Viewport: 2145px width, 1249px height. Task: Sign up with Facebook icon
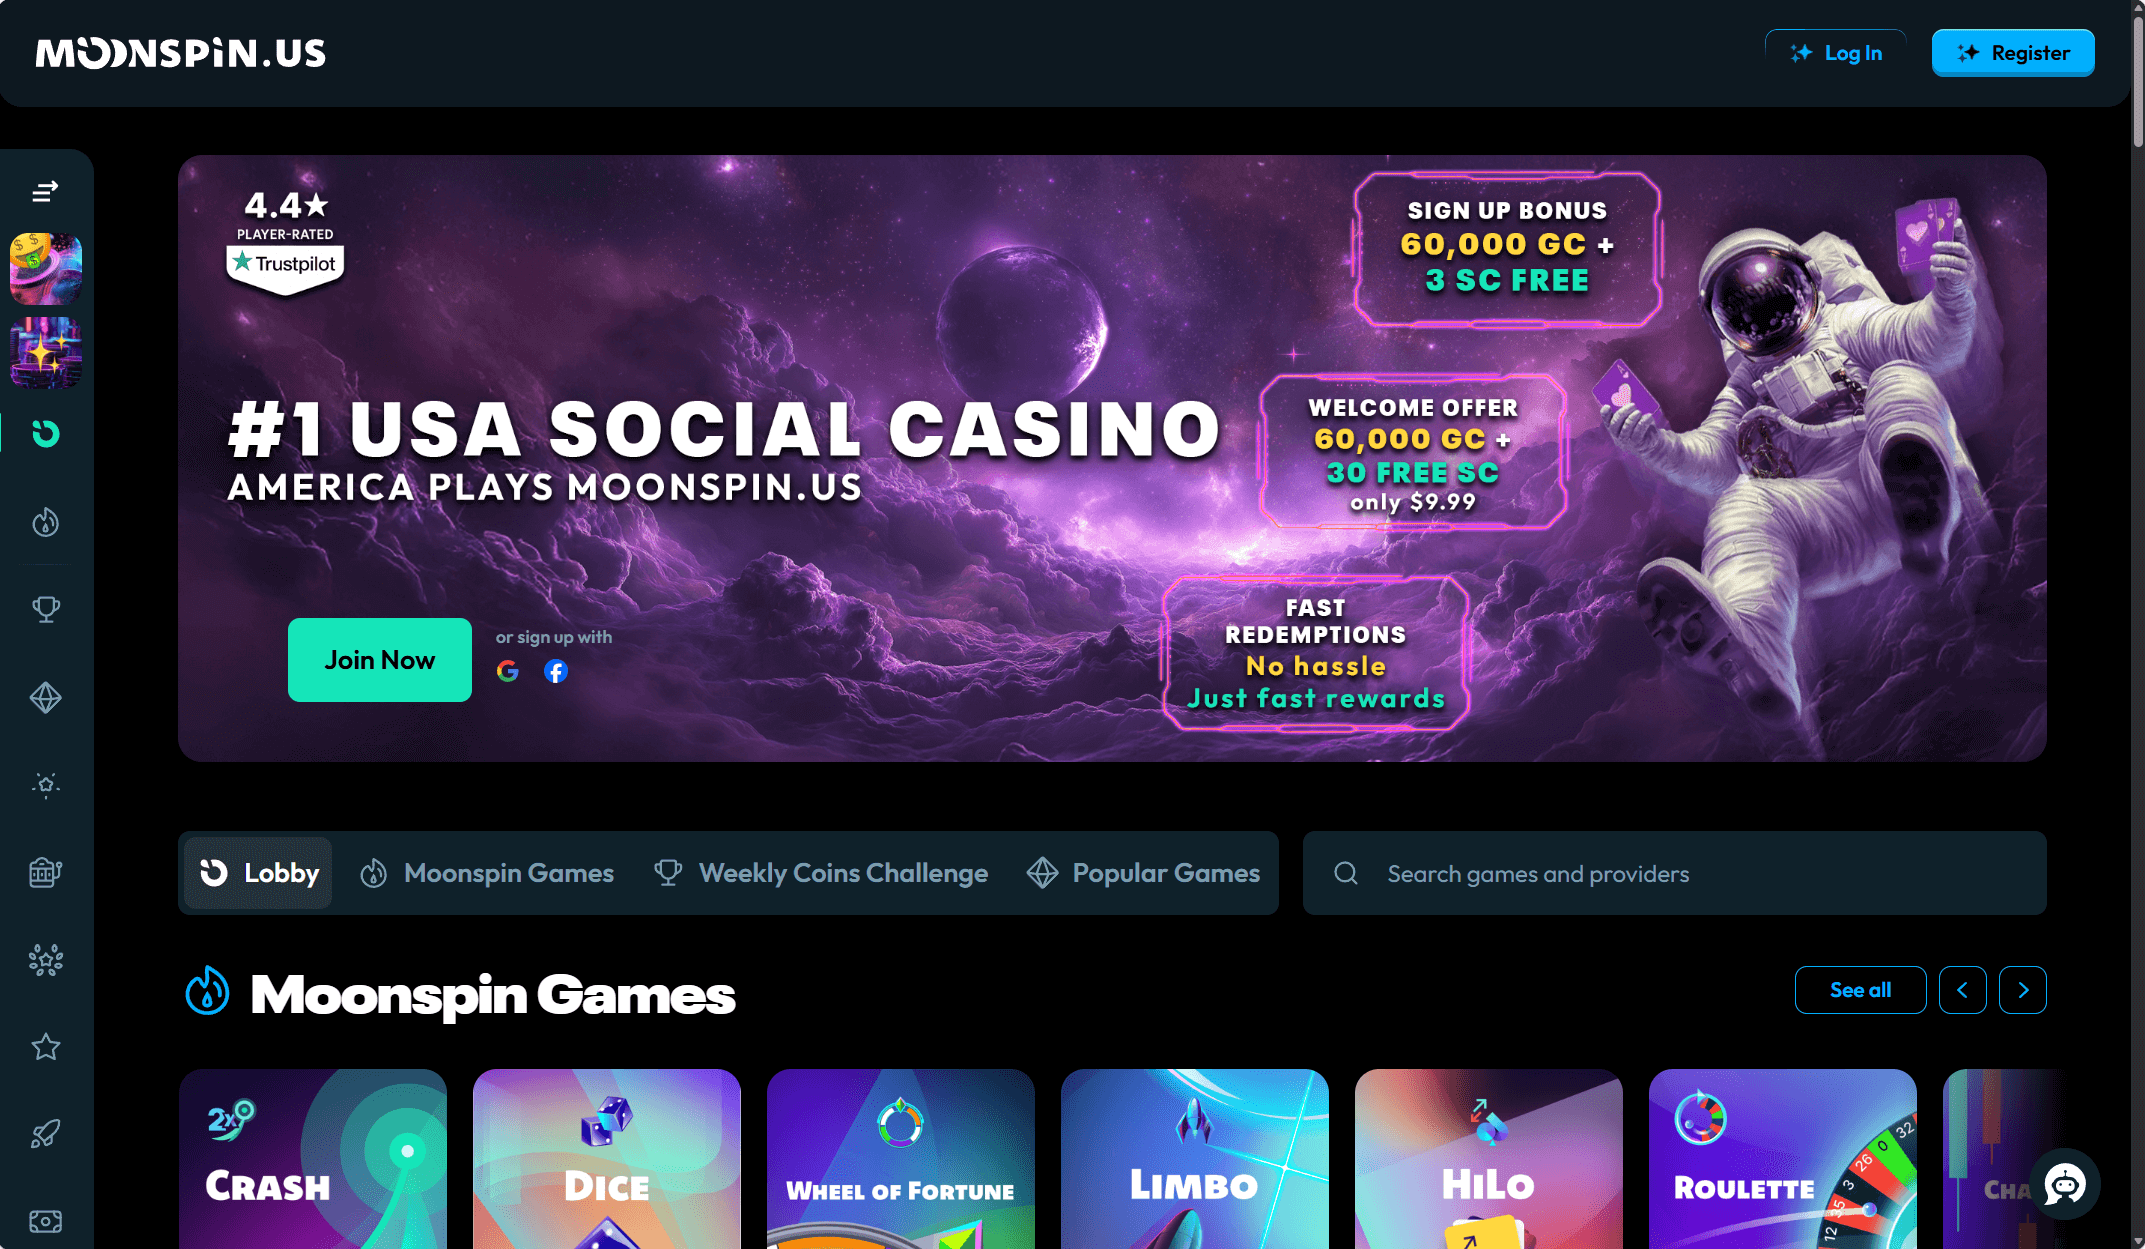click(556, 671)
